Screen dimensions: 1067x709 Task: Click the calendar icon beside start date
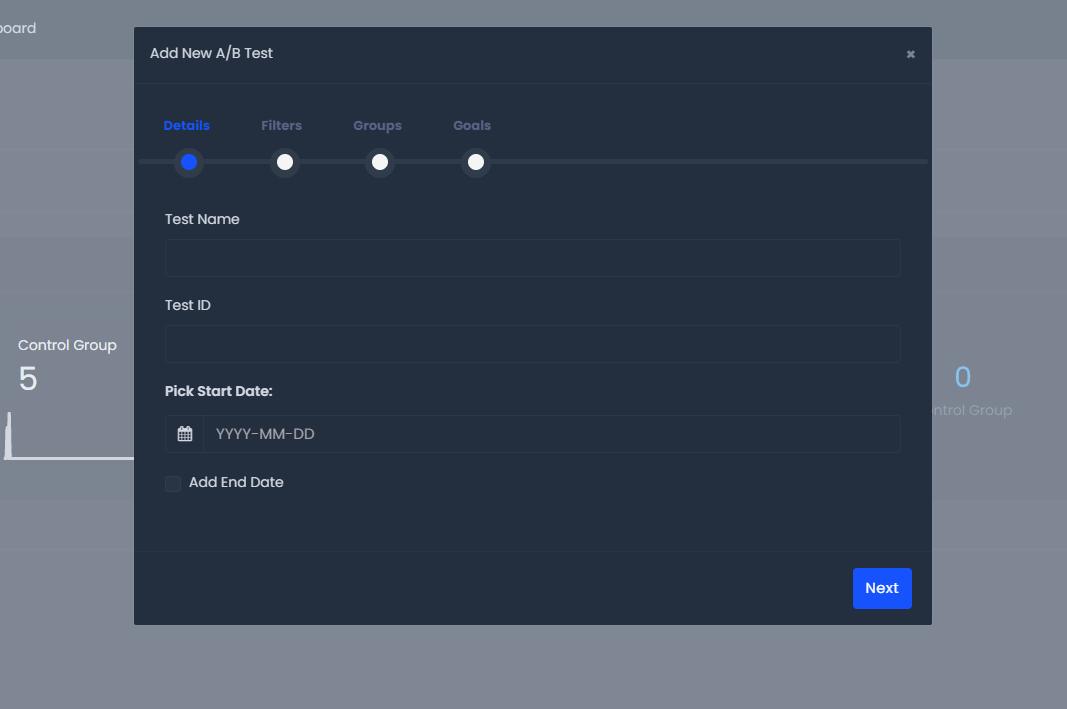click(x=184, y=434)
